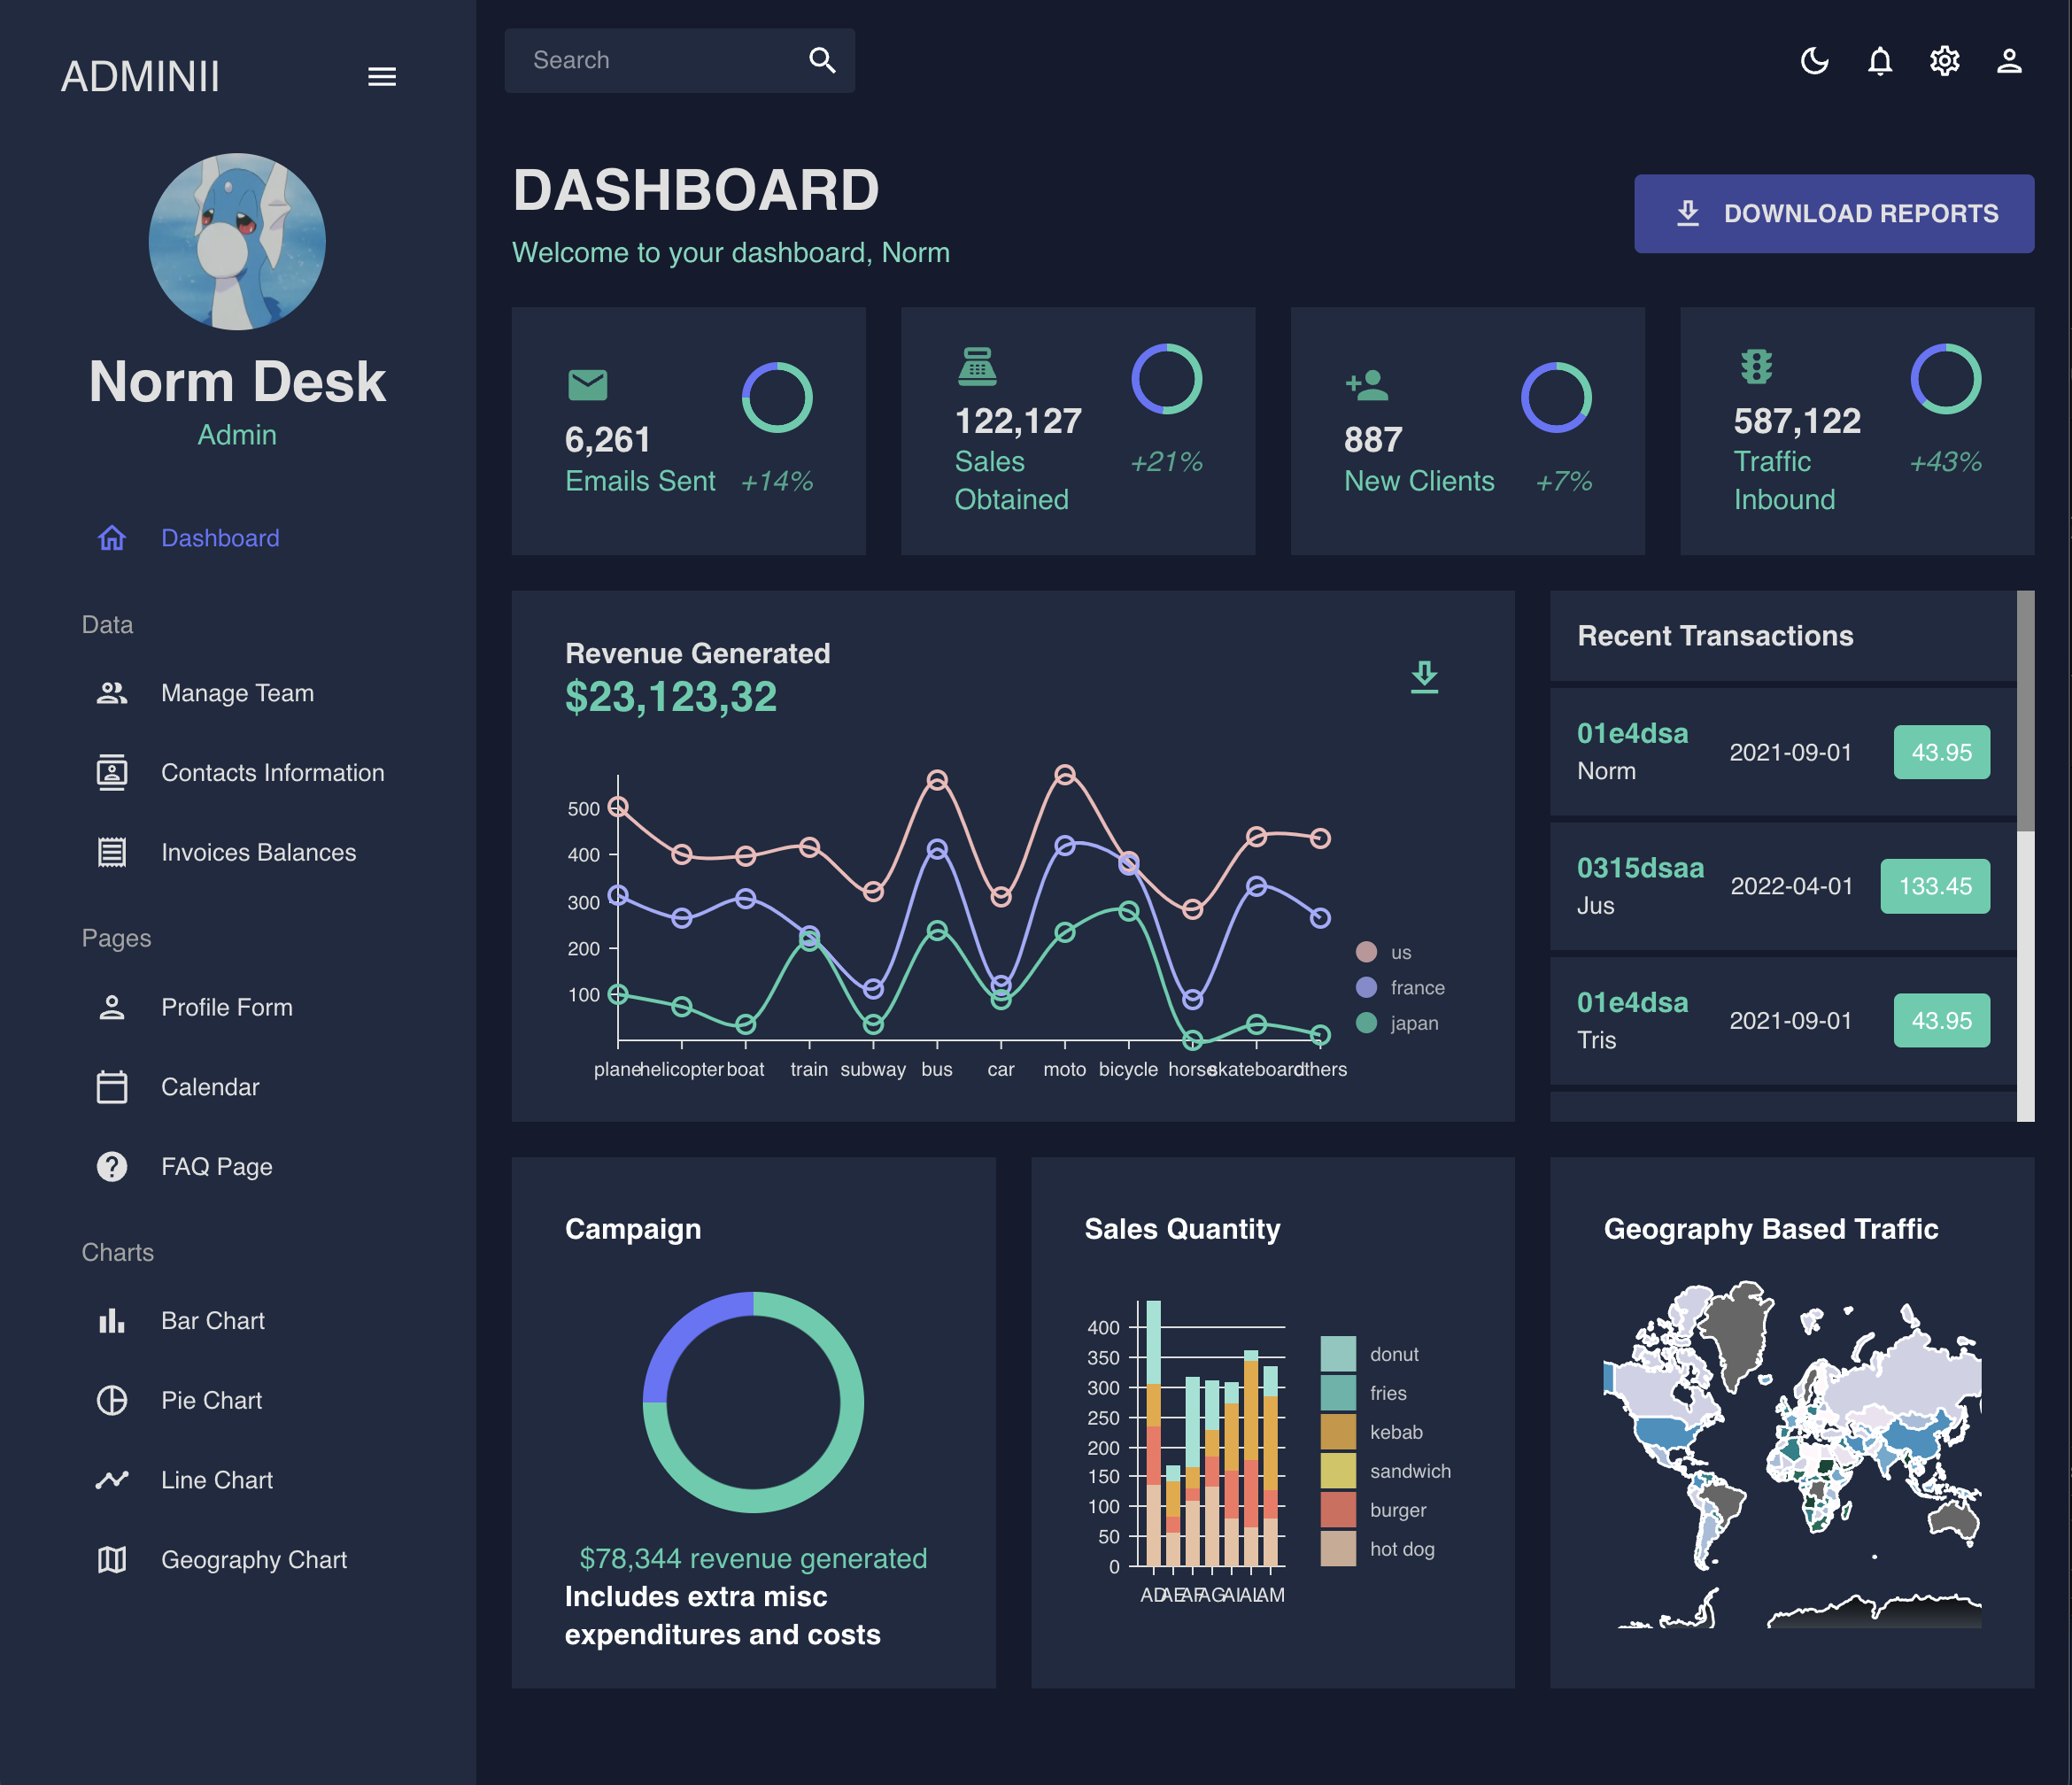Toggle dark mode moon icon
The width and height of the screenshot is (2072, 1785).
click(x=1814, y=61)
